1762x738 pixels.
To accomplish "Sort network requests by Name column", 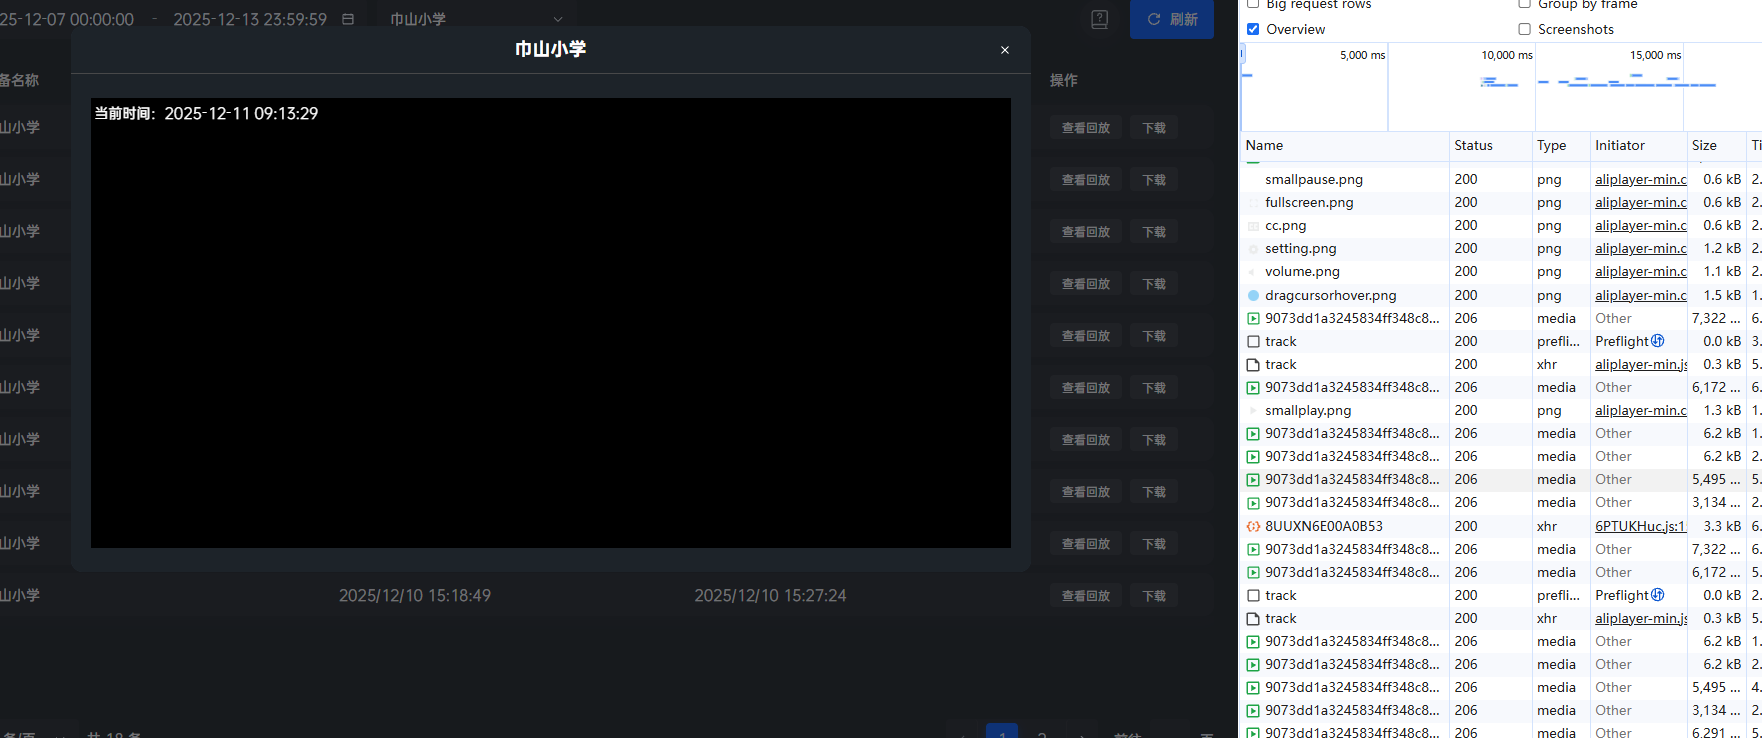I will [1345, 145].
